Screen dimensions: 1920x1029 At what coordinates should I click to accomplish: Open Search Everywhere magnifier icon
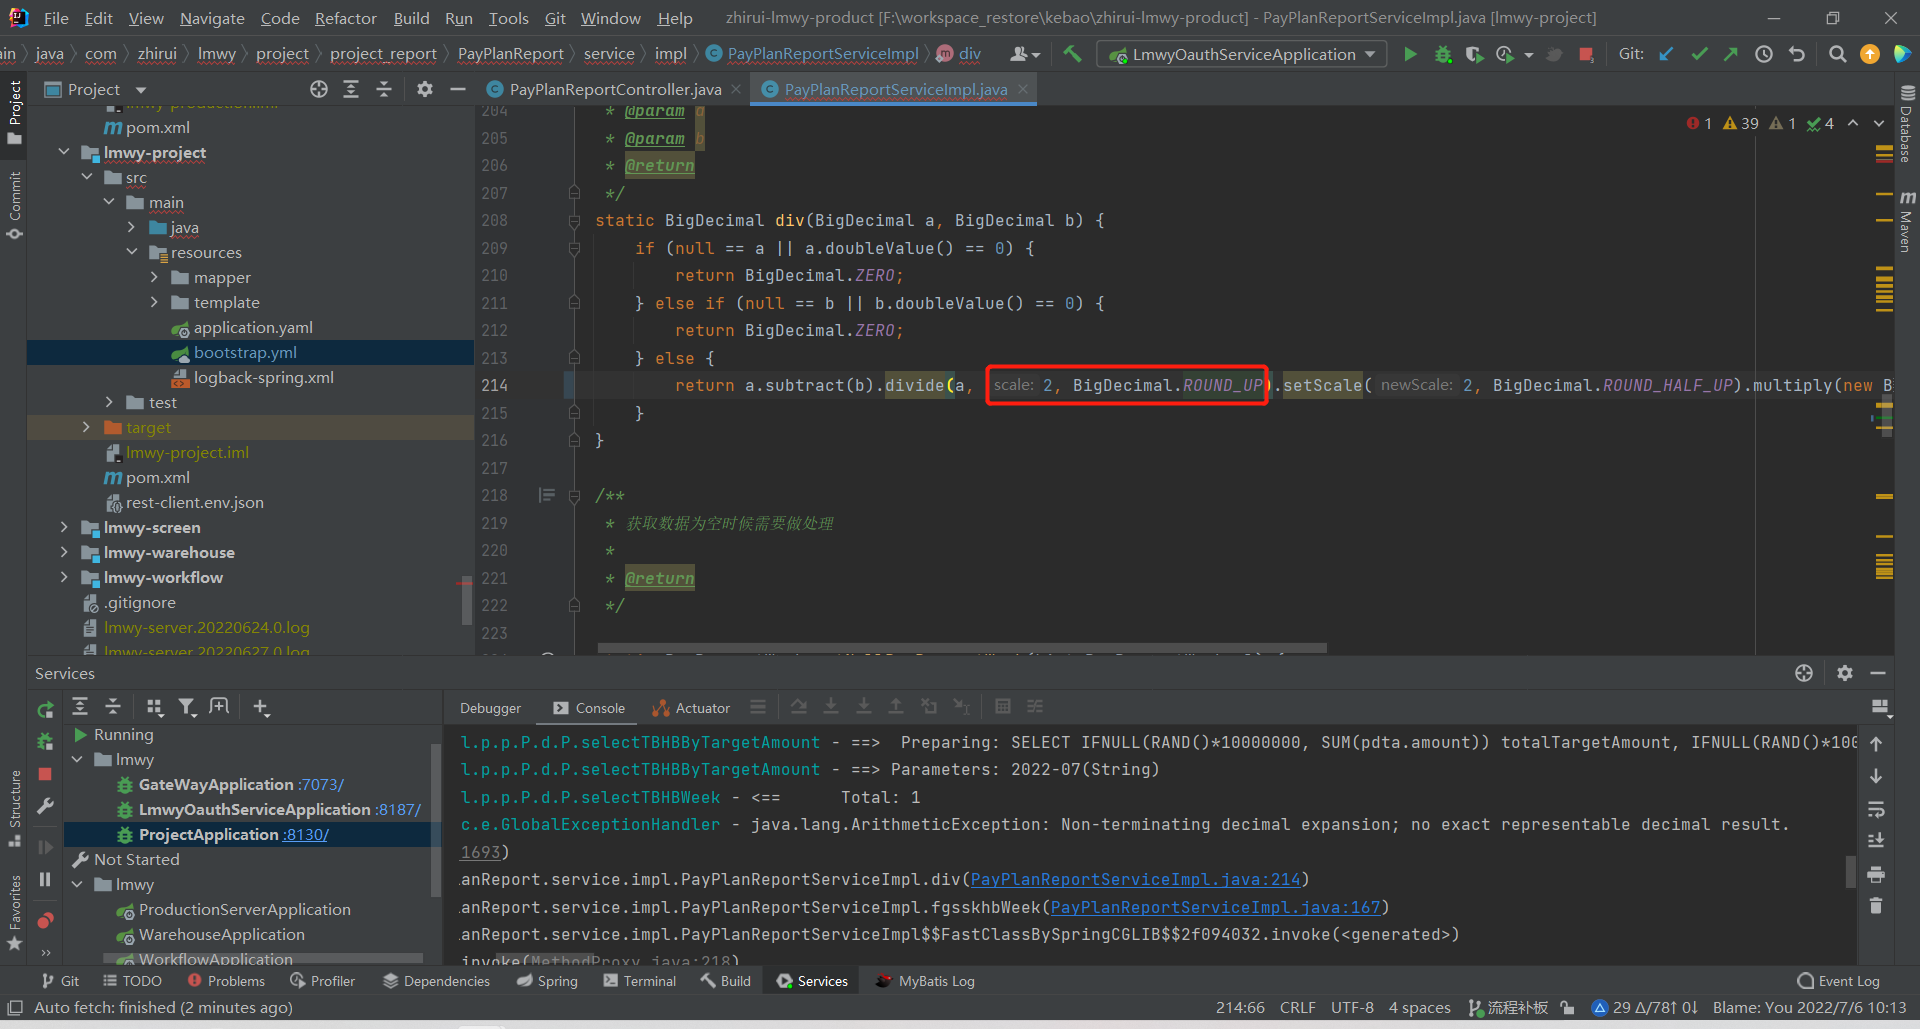click(1837, 54)
